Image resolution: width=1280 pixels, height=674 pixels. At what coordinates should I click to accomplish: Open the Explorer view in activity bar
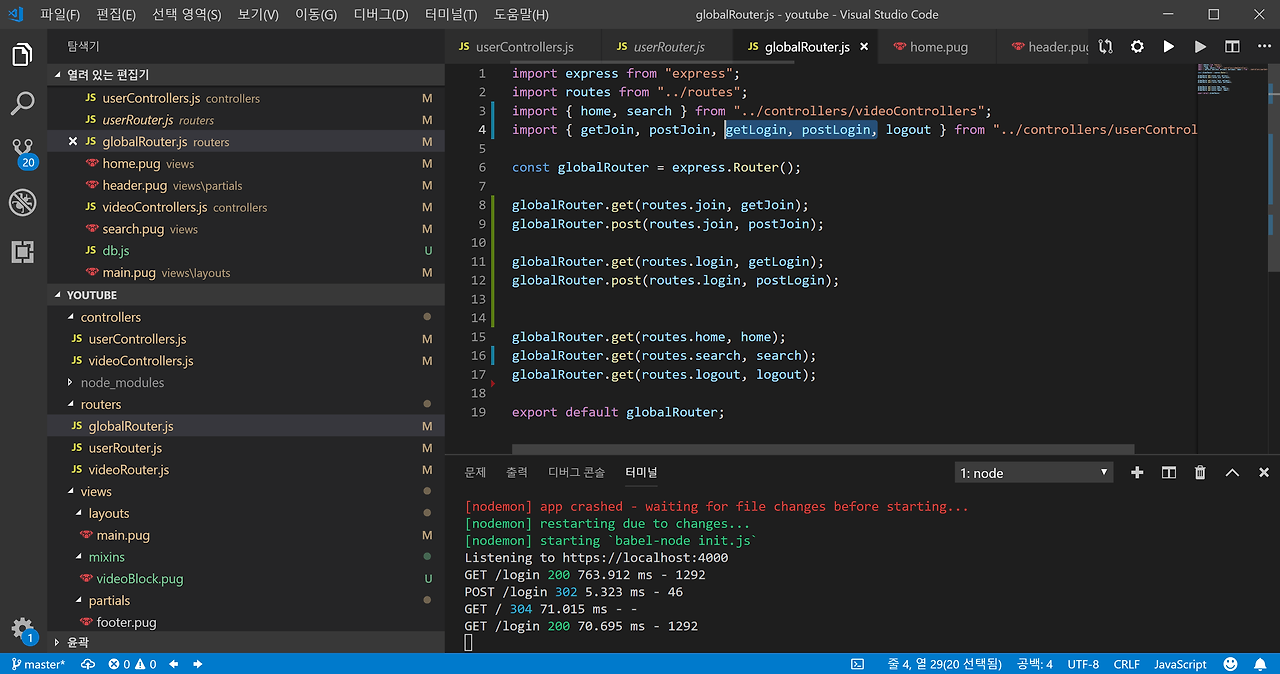pyautogui.click(x=22, y=55)
